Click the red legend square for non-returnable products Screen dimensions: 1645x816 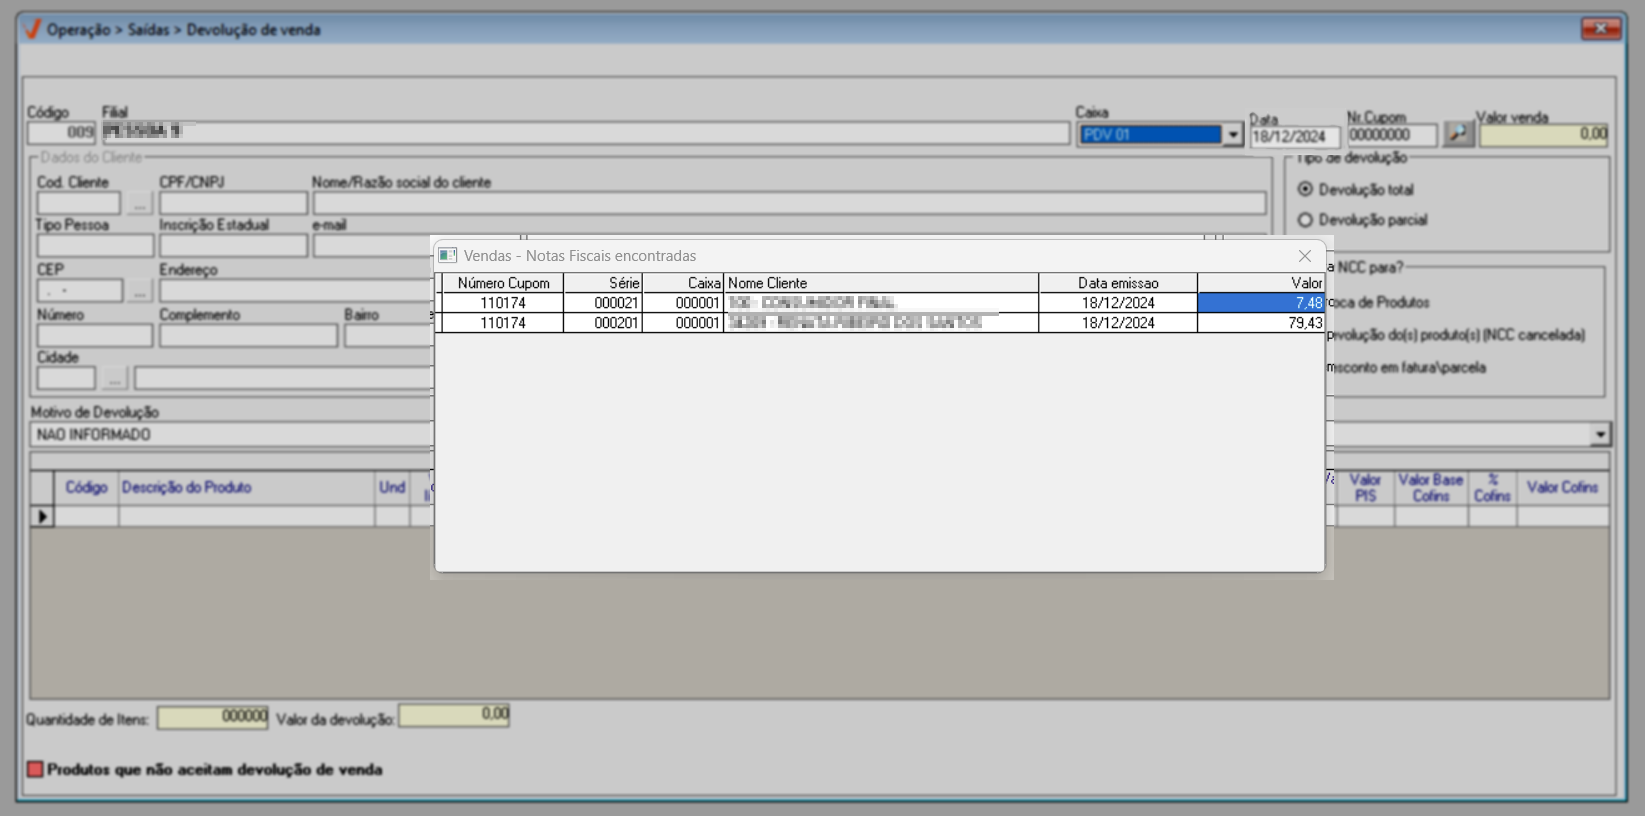pos(36,769)
